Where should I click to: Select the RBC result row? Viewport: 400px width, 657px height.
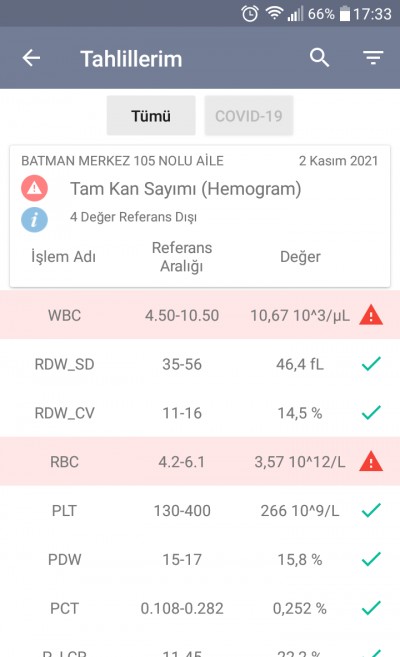(x=200, y=462)
